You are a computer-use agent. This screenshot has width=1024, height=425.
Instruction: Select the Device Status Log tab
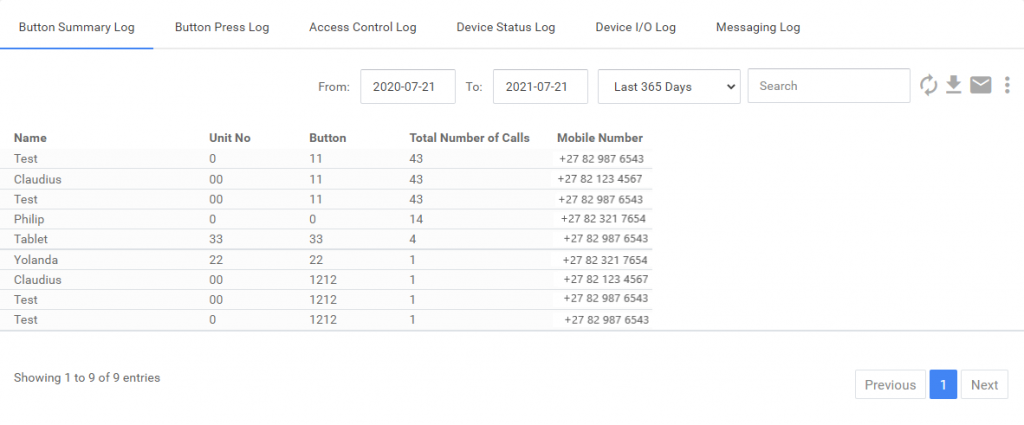tap(505, 27)
